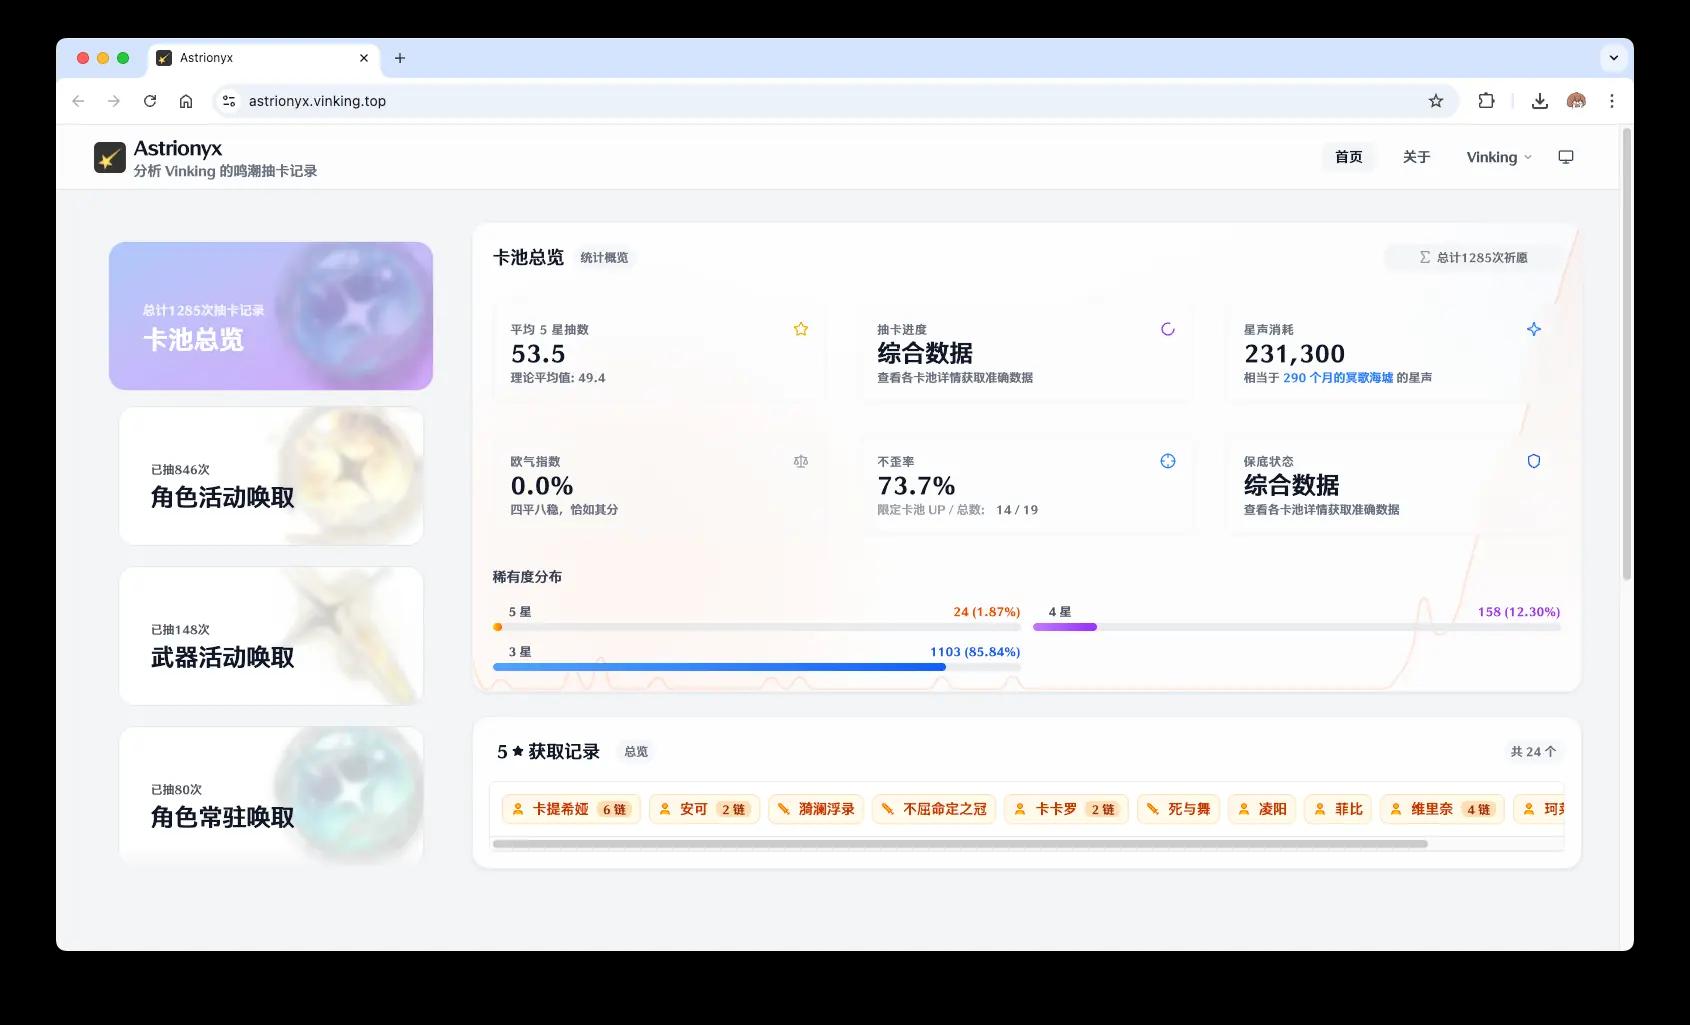Click the Astrionyx site title text

(178, 148)
